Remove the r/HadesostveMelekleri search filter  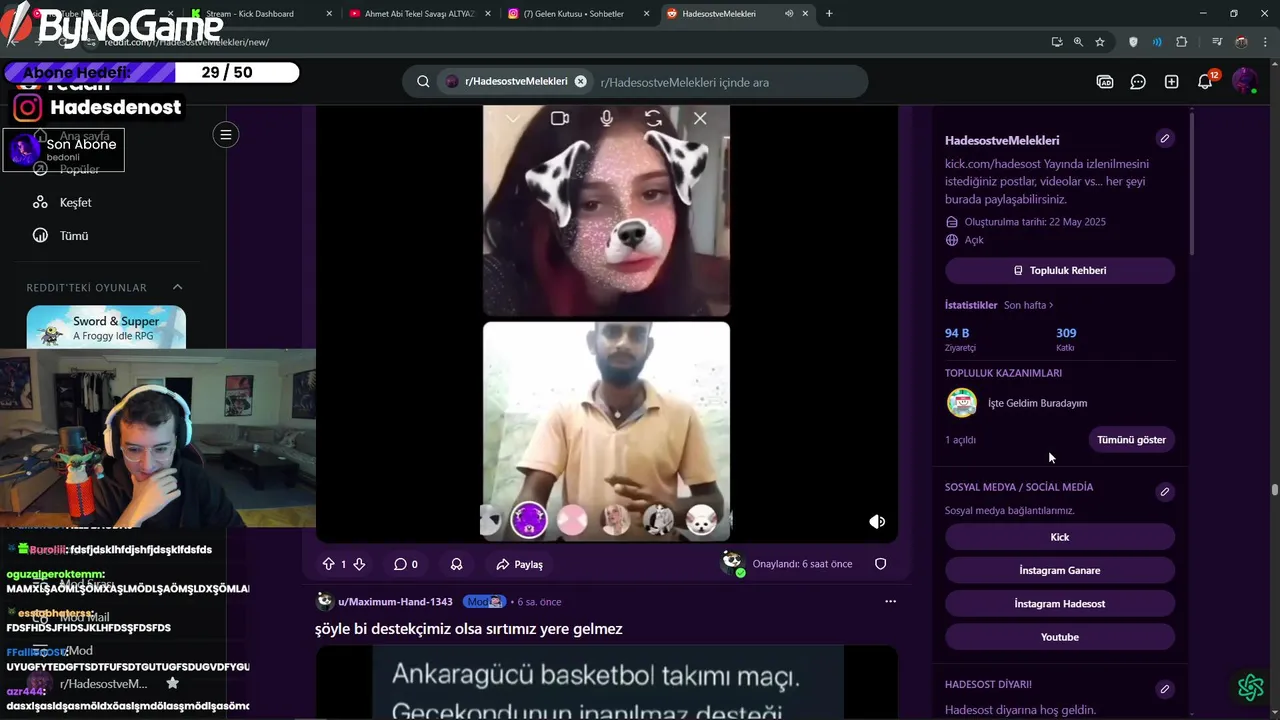[x=580, y=82]
